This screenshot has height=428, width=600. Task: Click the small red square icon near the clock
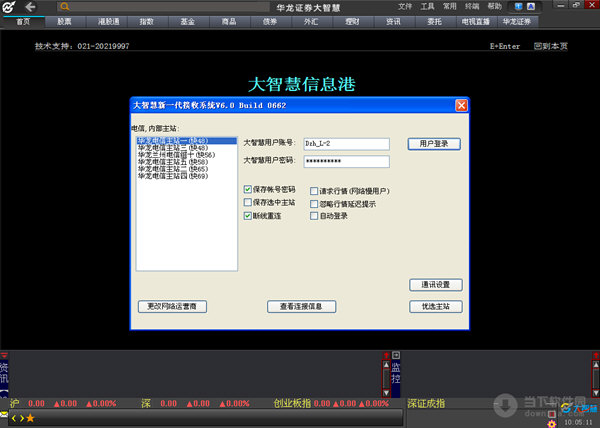(x=551, y=414)
